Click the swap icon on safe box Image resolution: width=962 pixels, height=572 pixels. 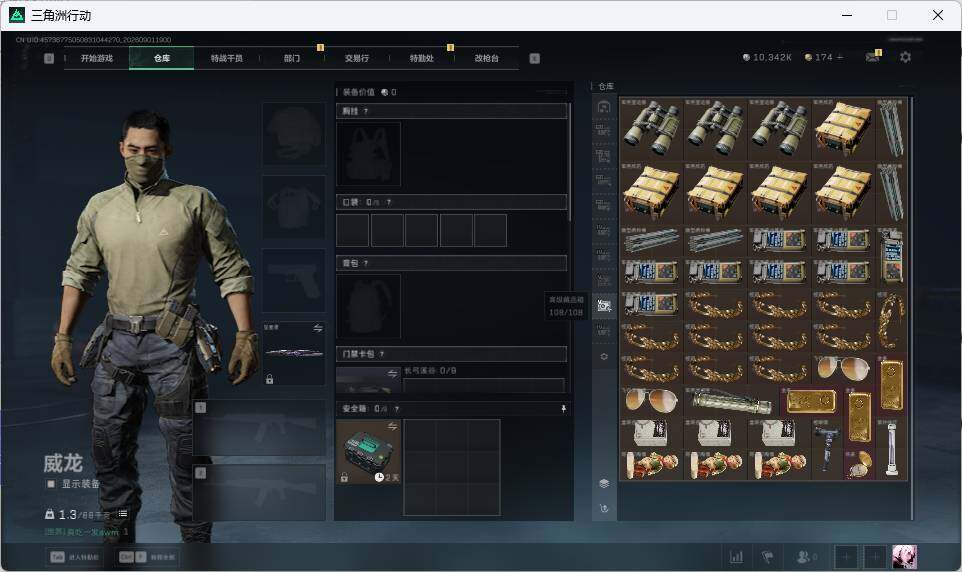coord(393,426)
